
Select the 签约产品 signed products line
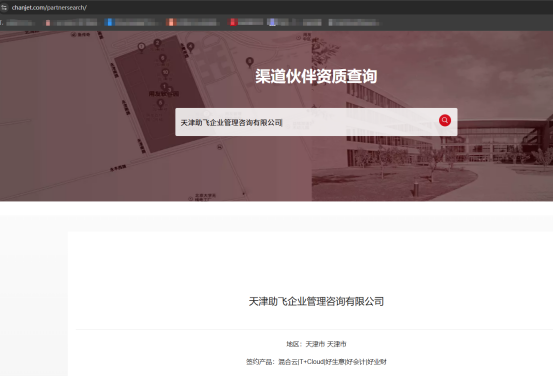tap(316, 362)
